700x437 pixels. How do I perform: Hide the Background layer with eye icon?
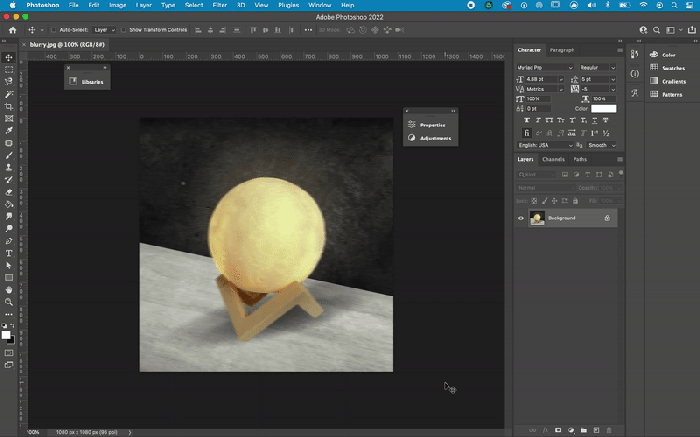click(521, 218)
